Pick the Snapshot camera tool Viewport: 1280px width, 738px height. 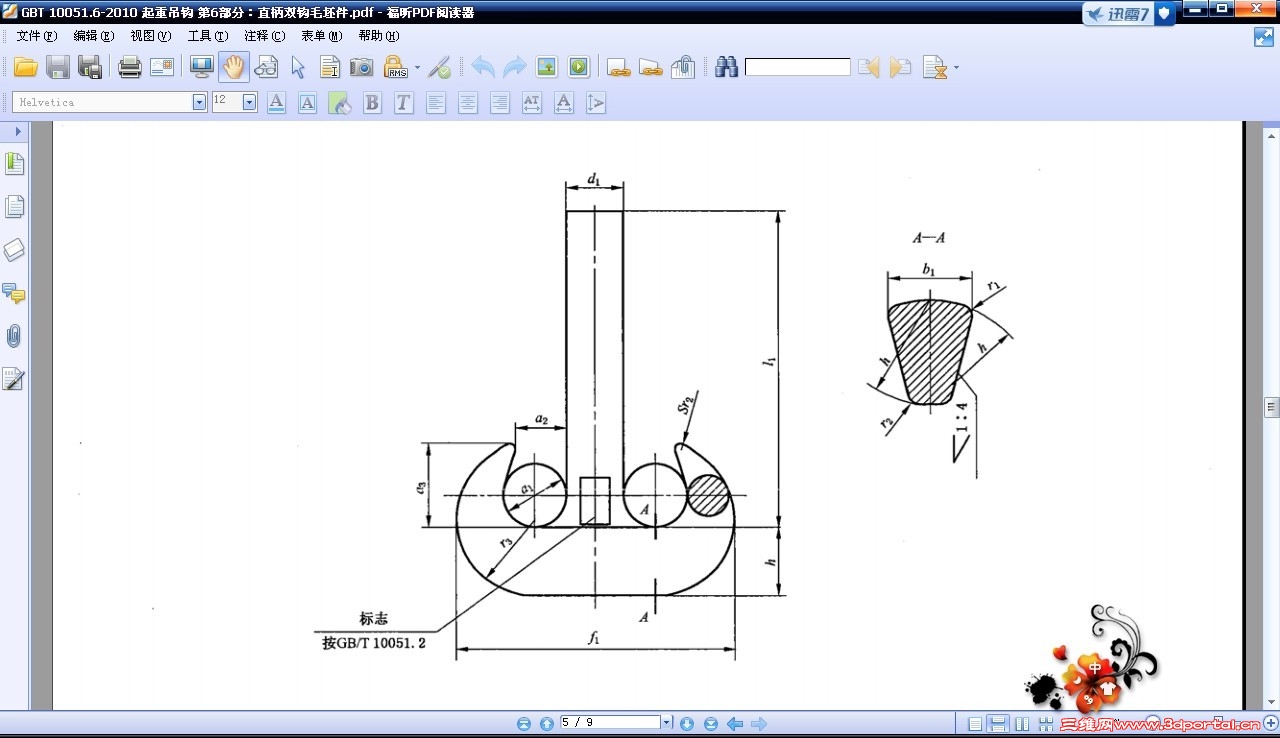[x=362, y=67]
